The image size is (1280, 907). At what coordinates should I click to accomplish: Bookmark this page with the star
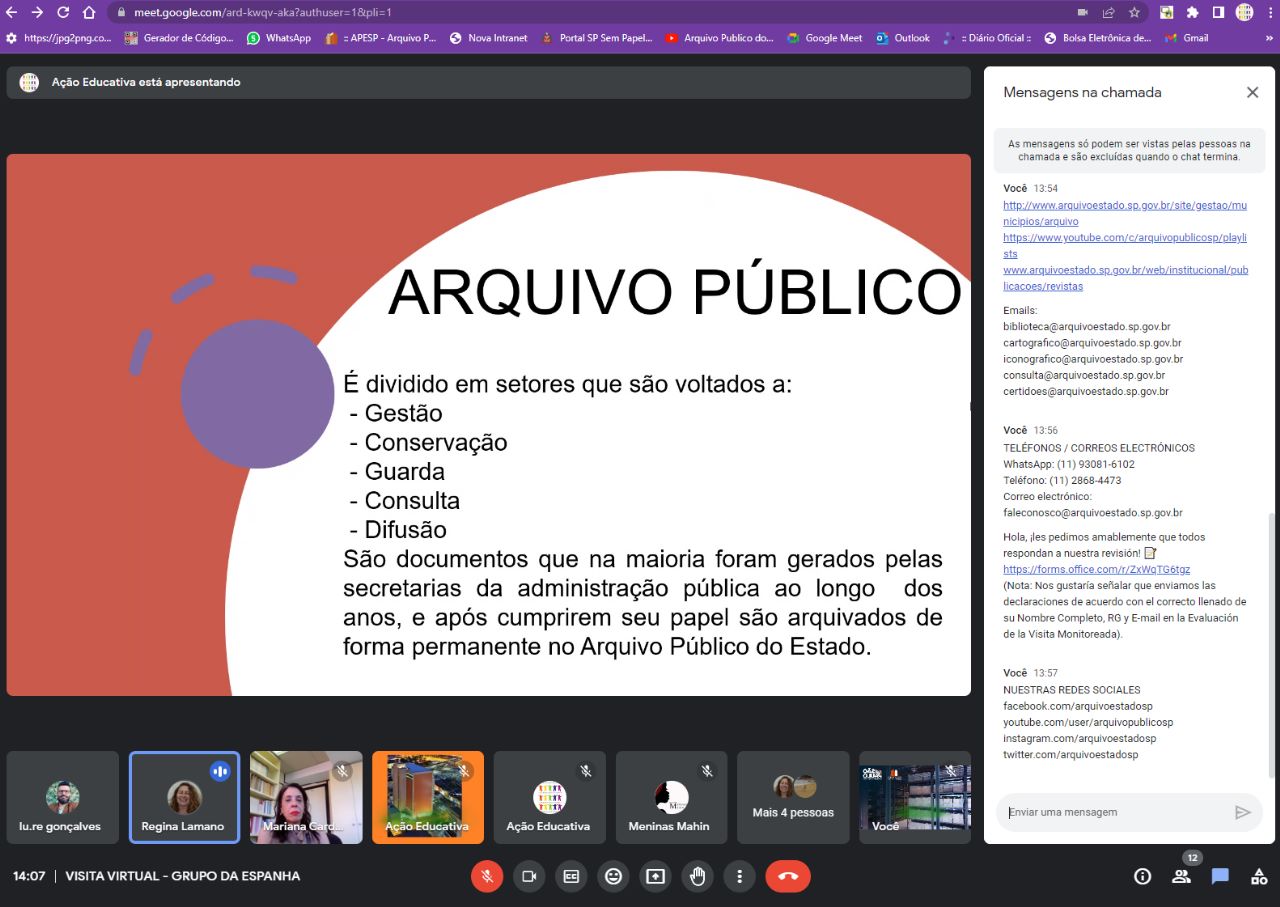coord(1134,13)
